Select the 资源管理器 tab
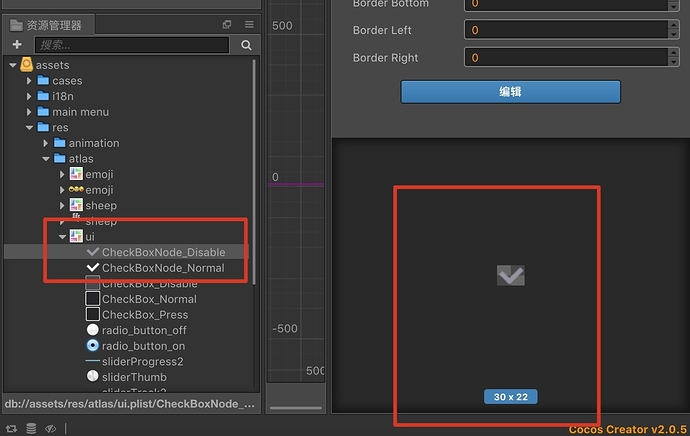Viewport: 690px width, 436px height. (47, 25)
